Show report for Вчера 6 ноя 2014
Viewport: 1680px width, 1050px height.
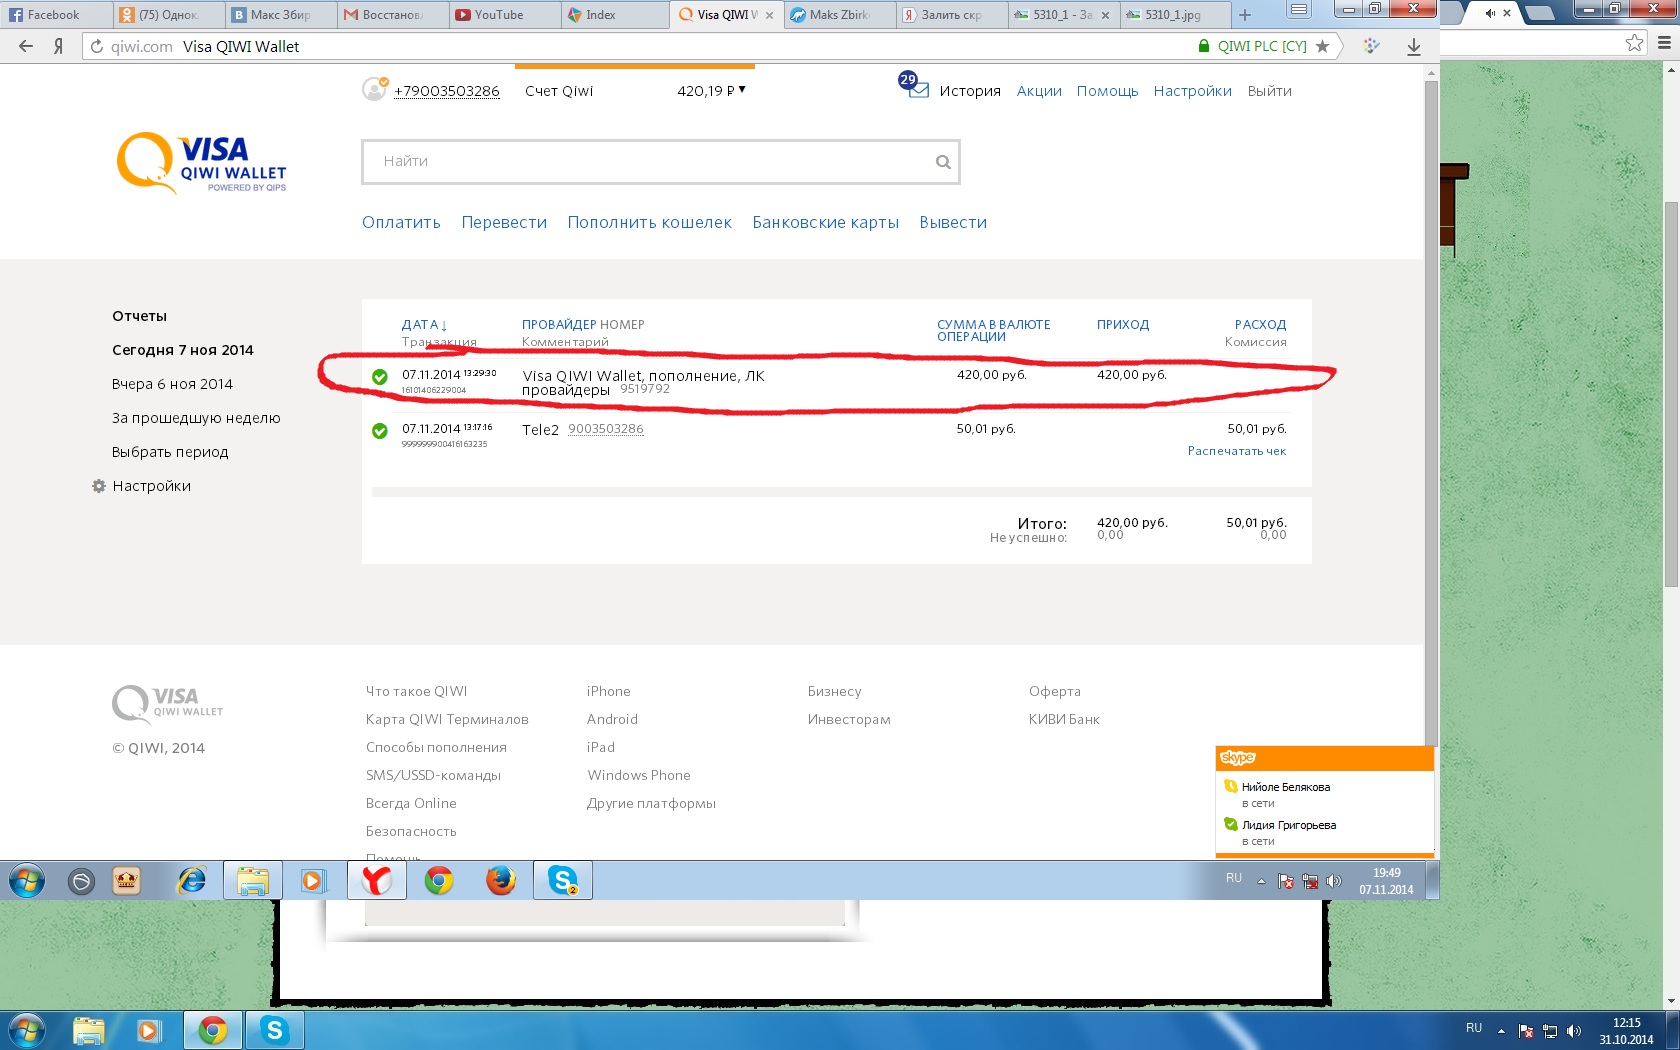(x=172, y=384)
